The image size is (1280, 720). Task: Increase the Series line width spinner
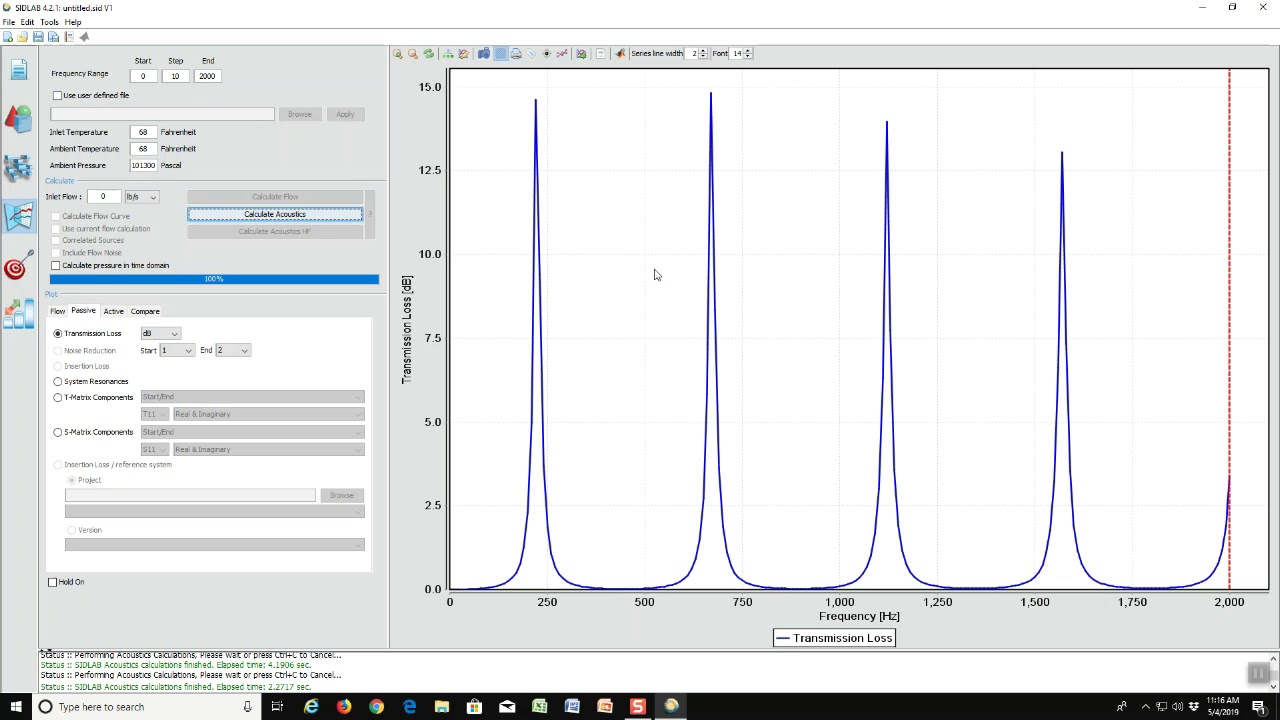coord(703,50)
